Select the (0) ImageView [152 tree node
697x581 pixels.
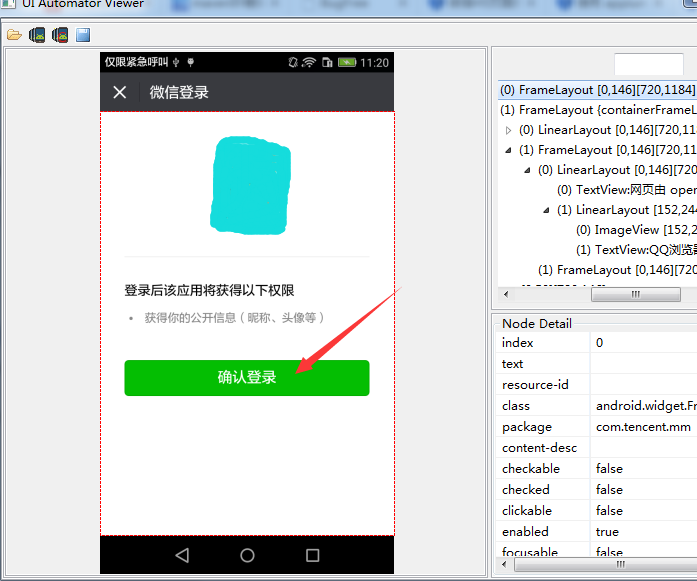pos(636,230)
